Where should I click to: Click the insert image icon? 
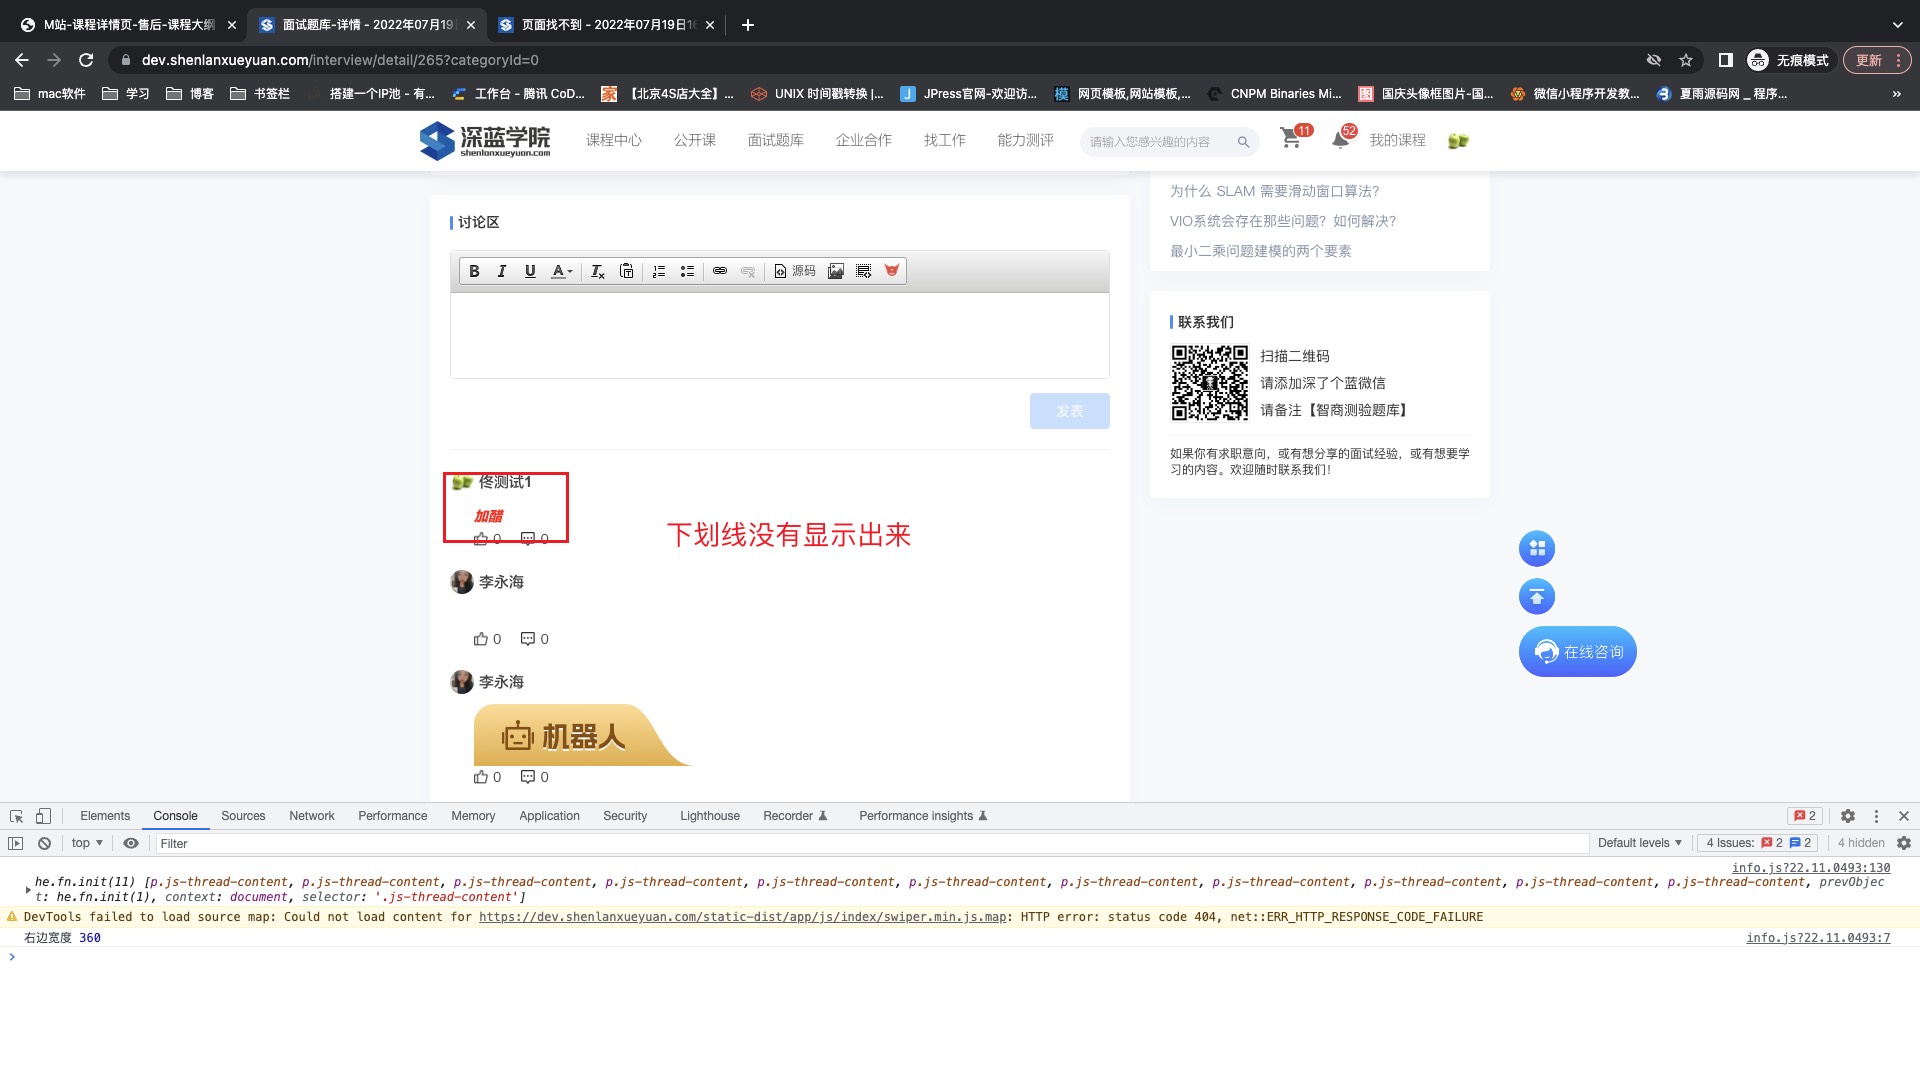point(836,271)
